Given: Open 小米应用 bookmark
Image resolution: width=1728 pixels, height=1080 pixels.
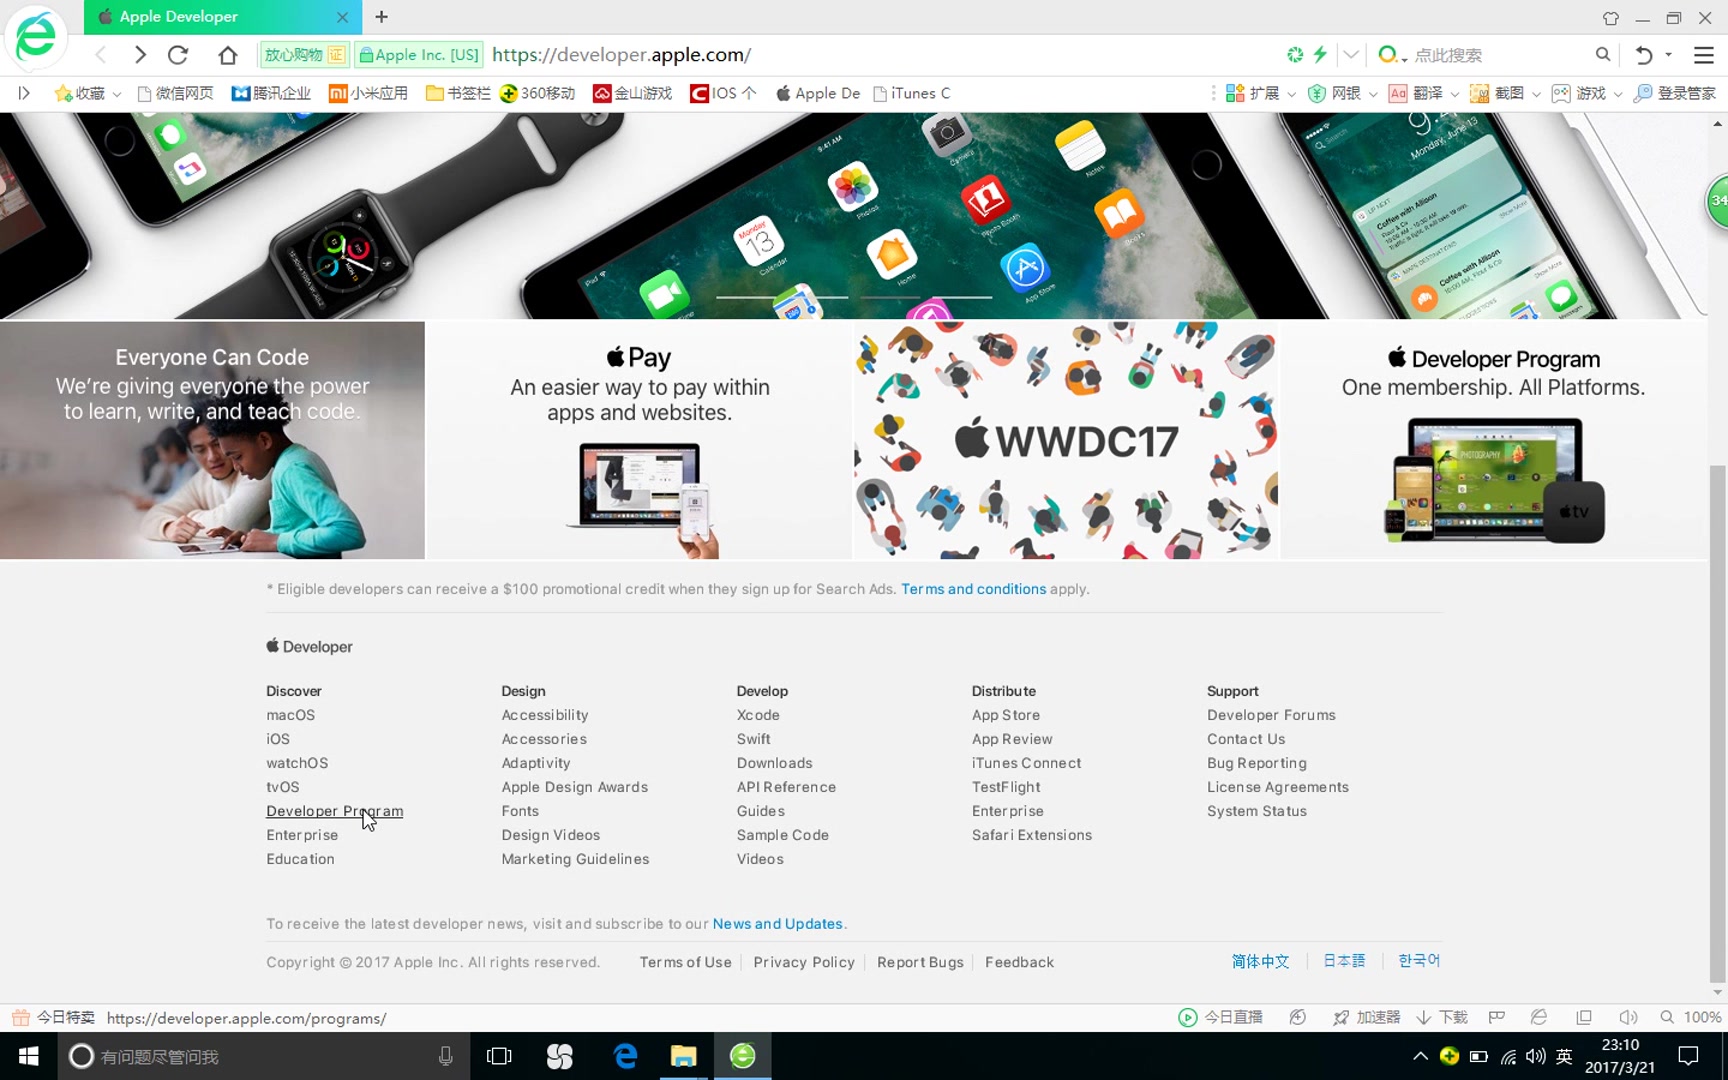Looking at the screenshot, I should point(368,93).
